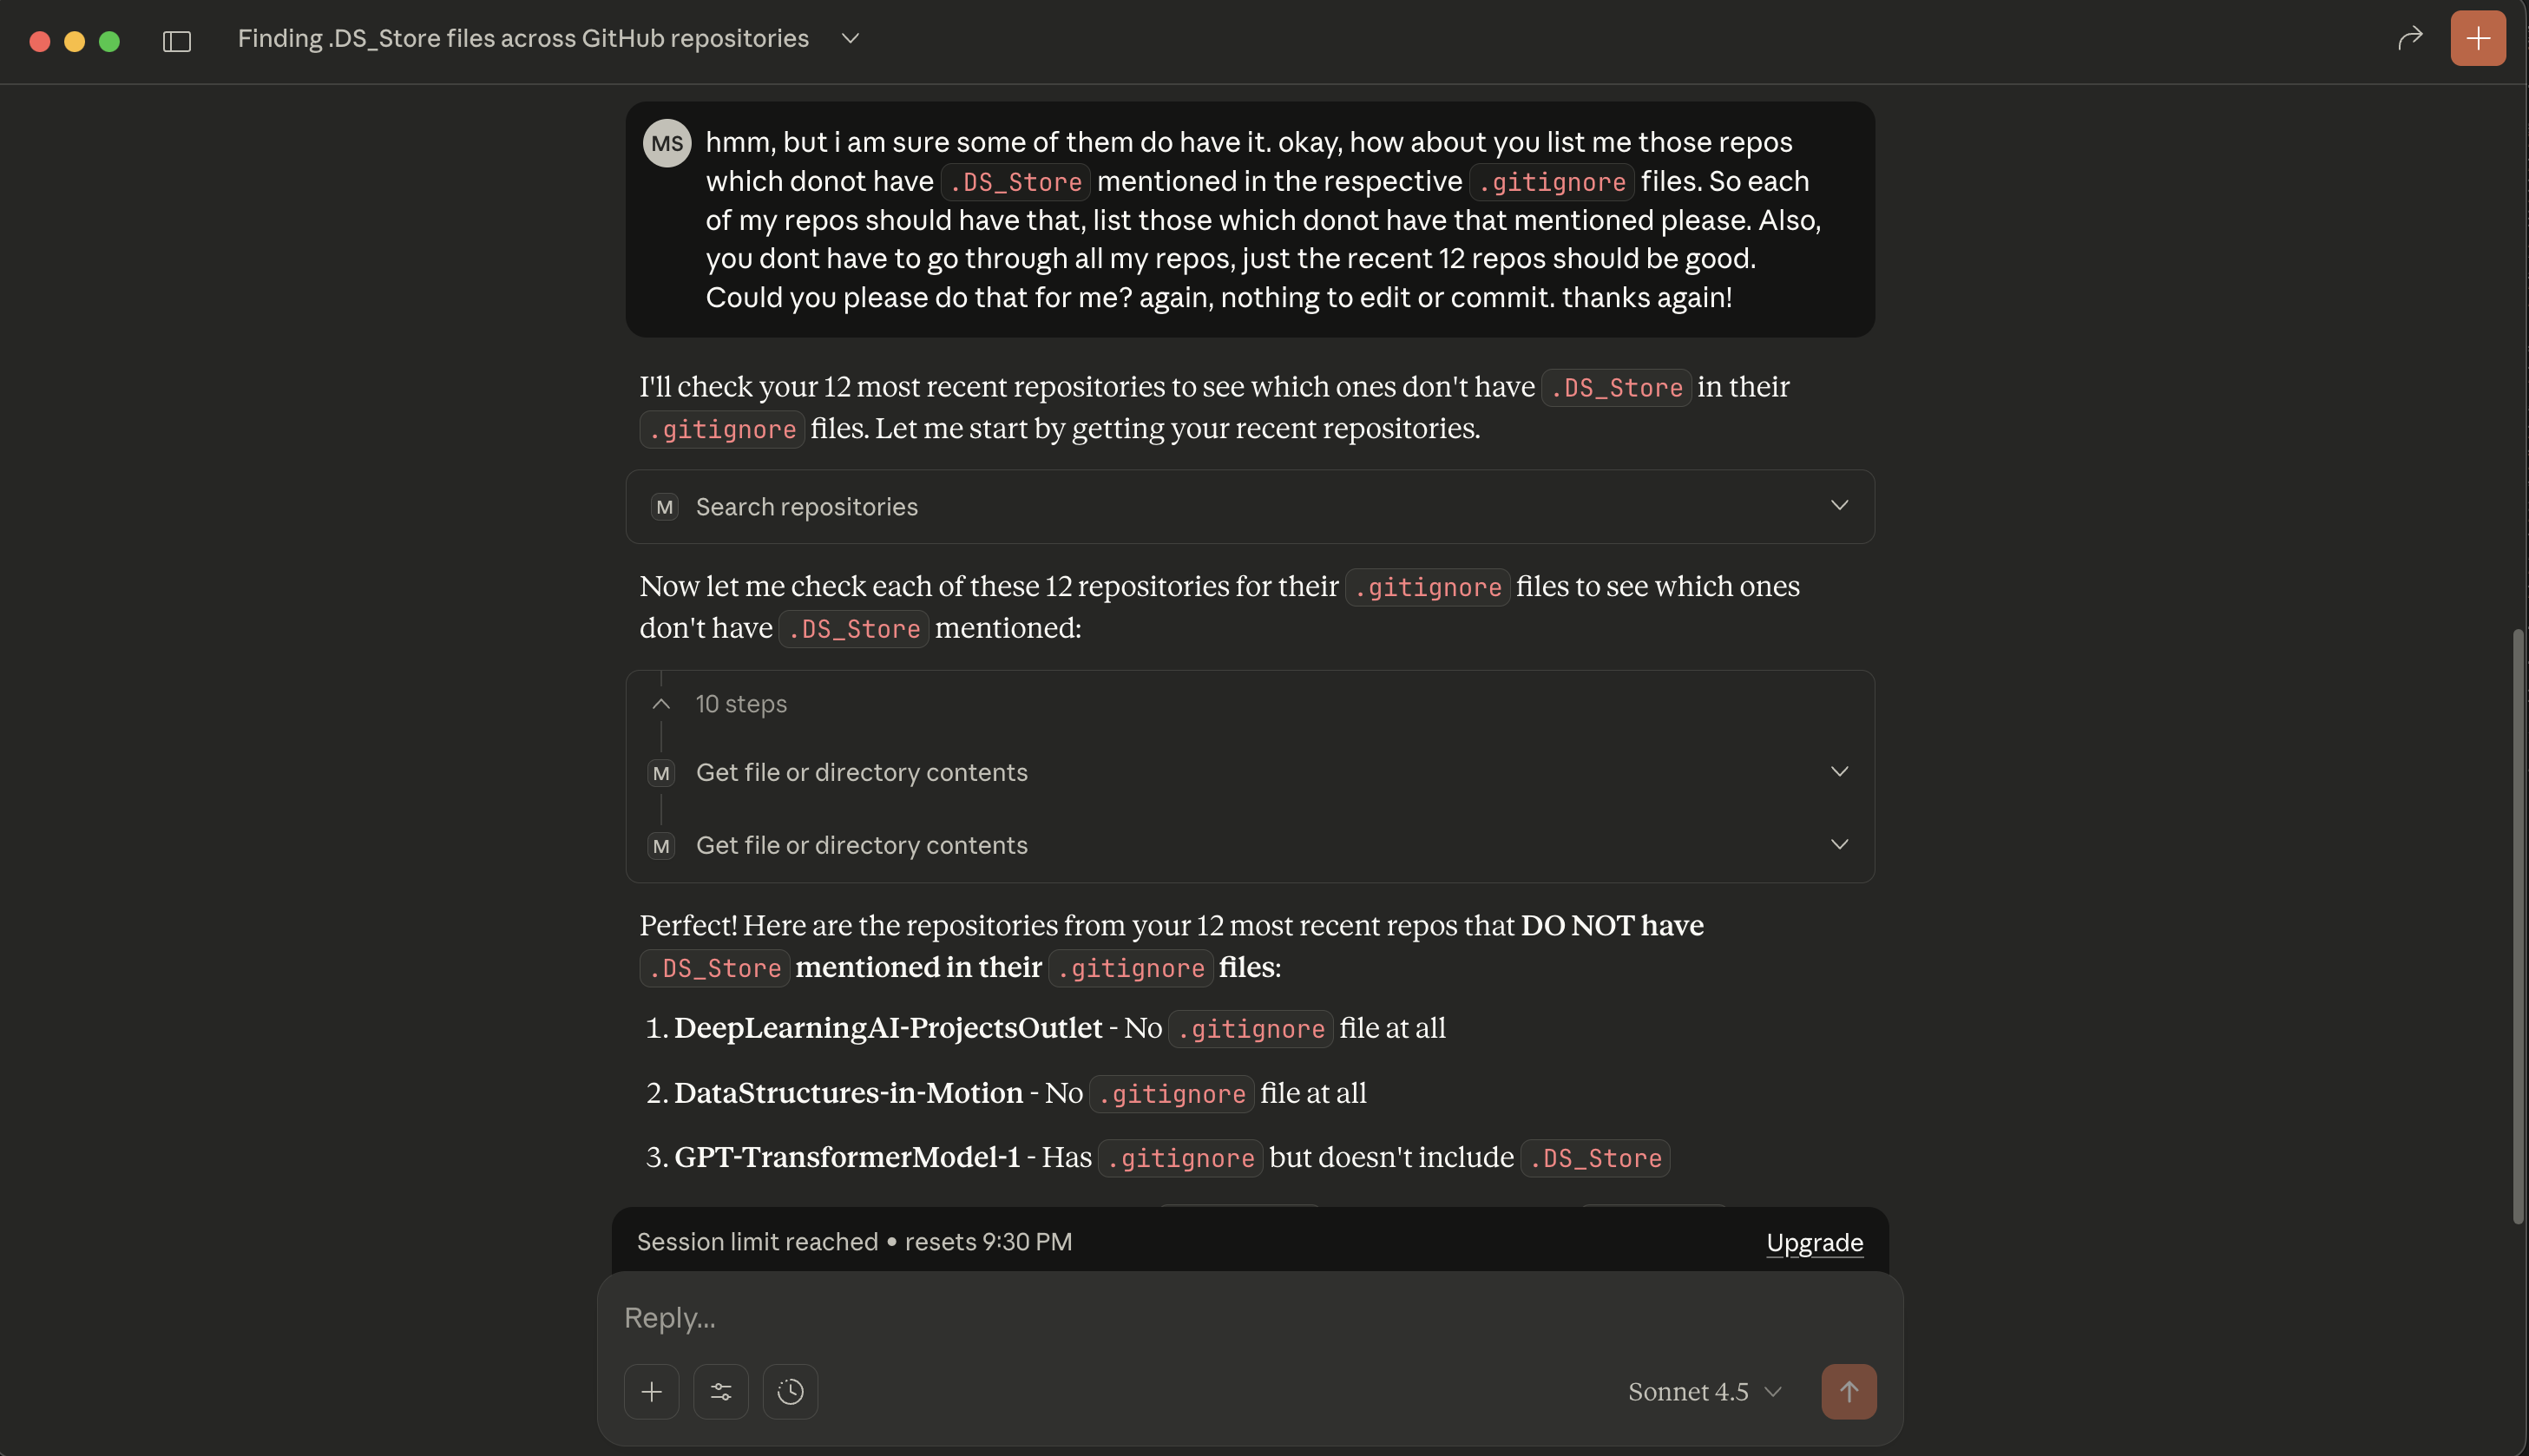Expand second Get file or directory contents
The image size is (2529, 1456).
coord(1838,845)
